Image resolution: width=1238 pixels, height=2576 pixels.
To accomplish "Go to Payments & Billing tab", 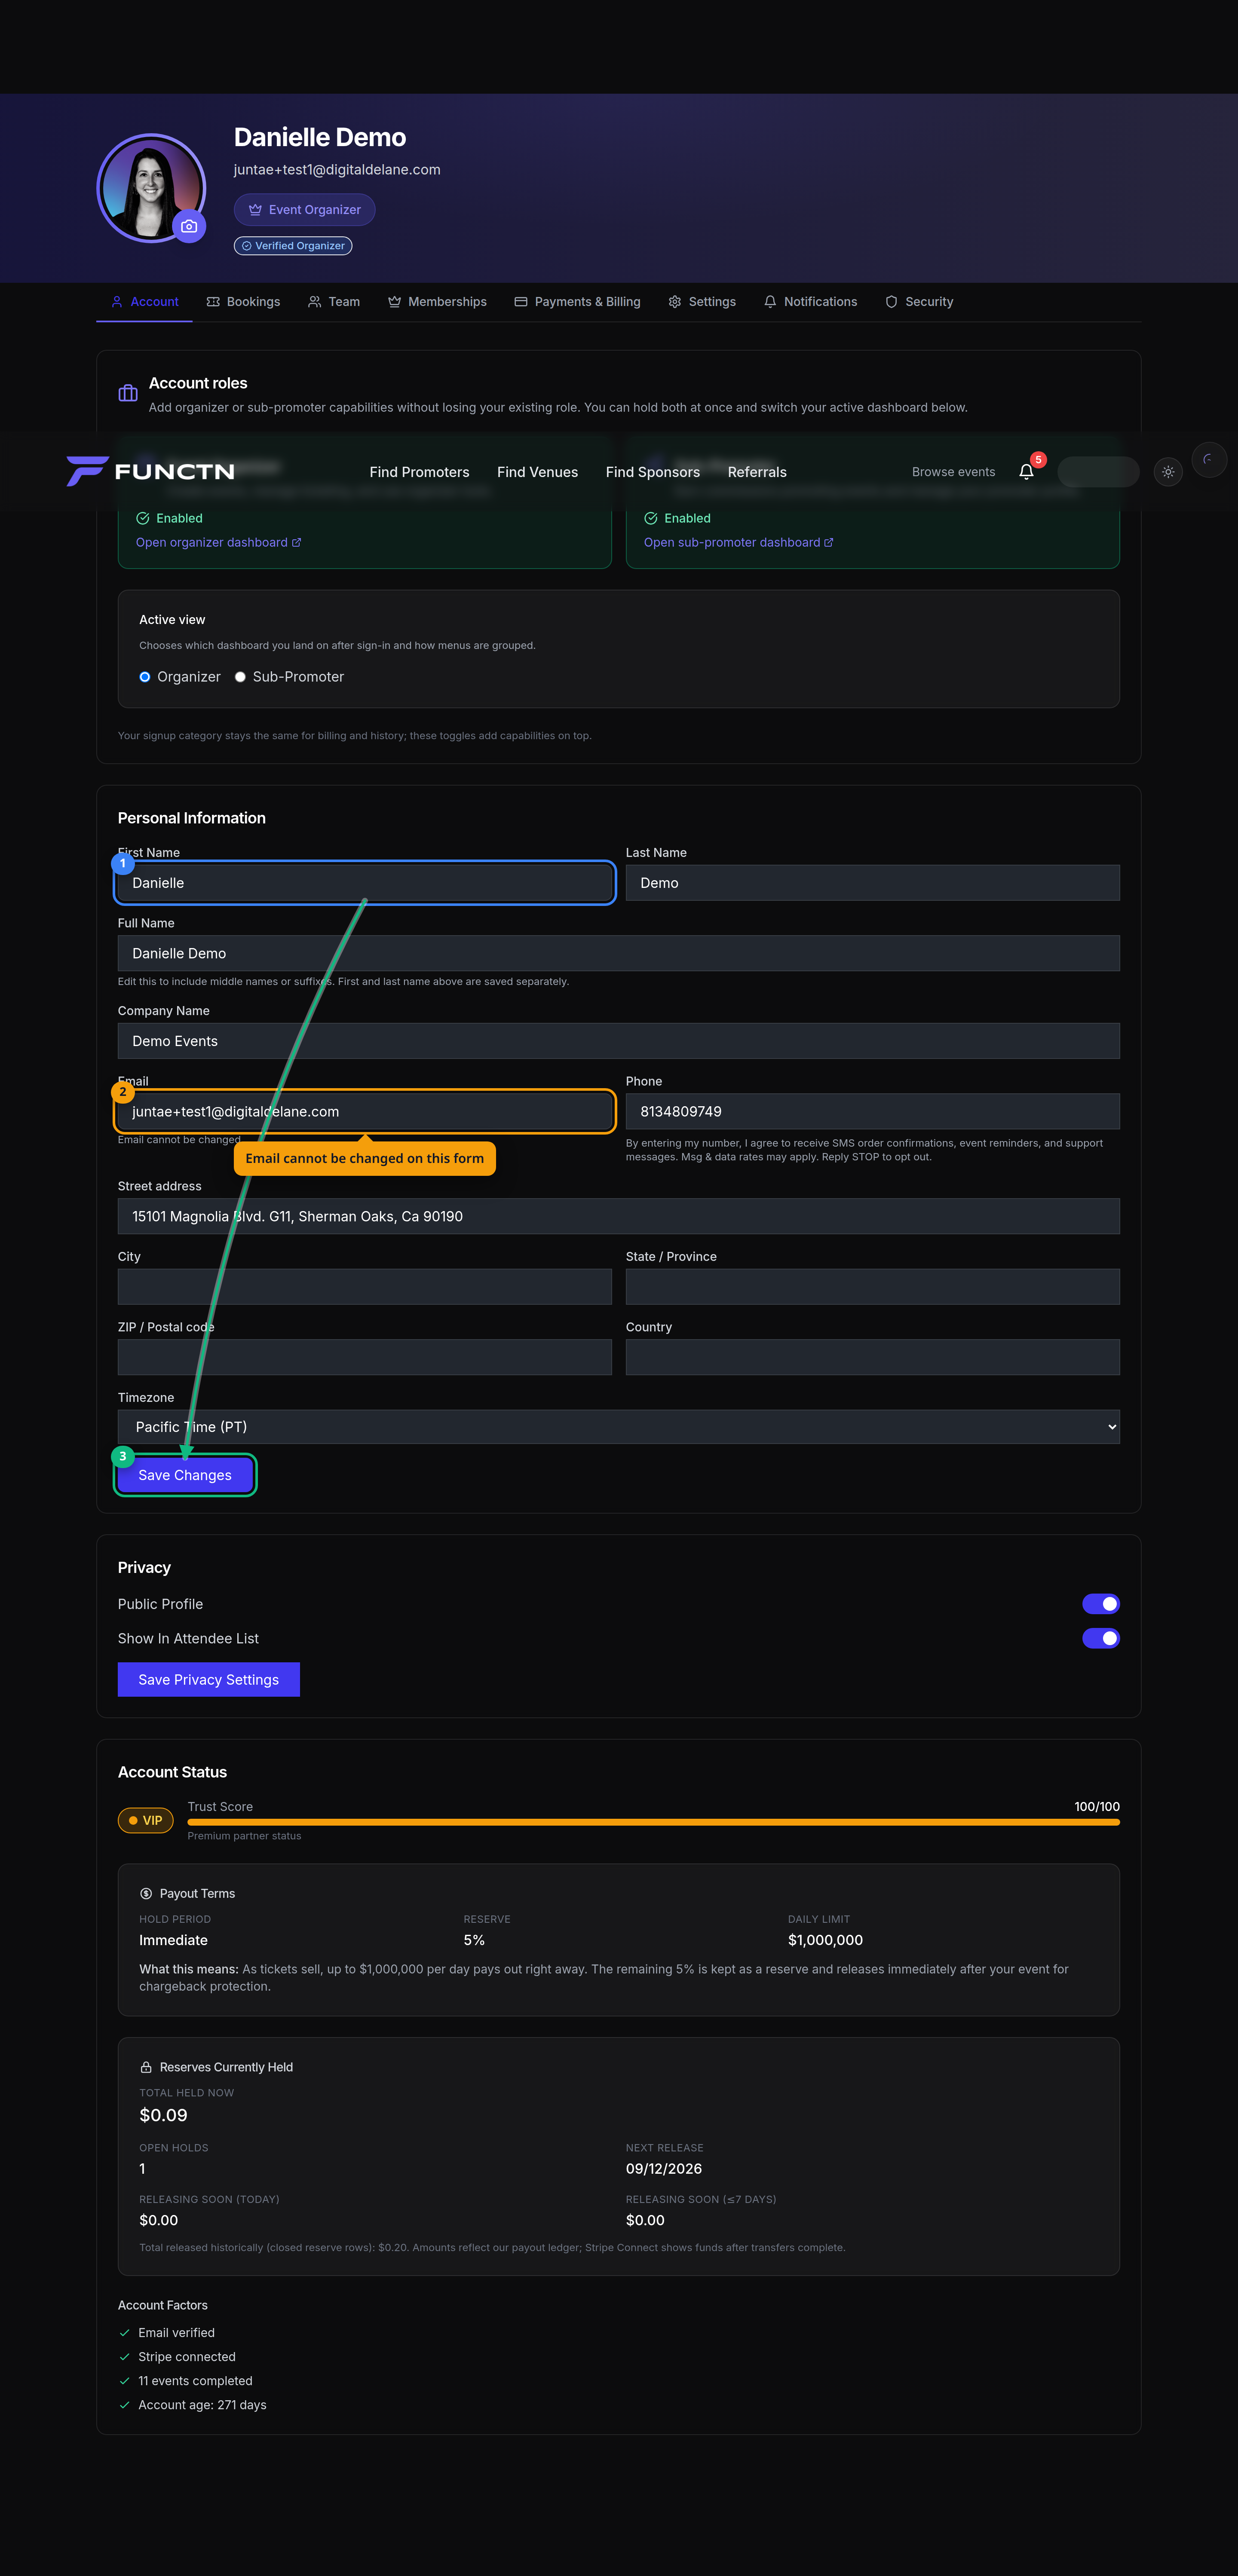I will coord(577,302).
